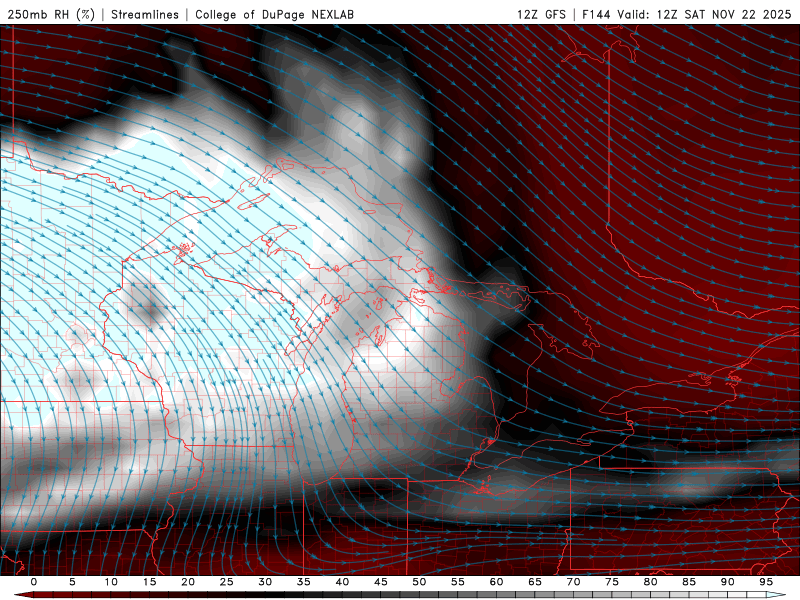Click the colorbar label '30'
Screen dimensions: 800x600
click(265, 582)
